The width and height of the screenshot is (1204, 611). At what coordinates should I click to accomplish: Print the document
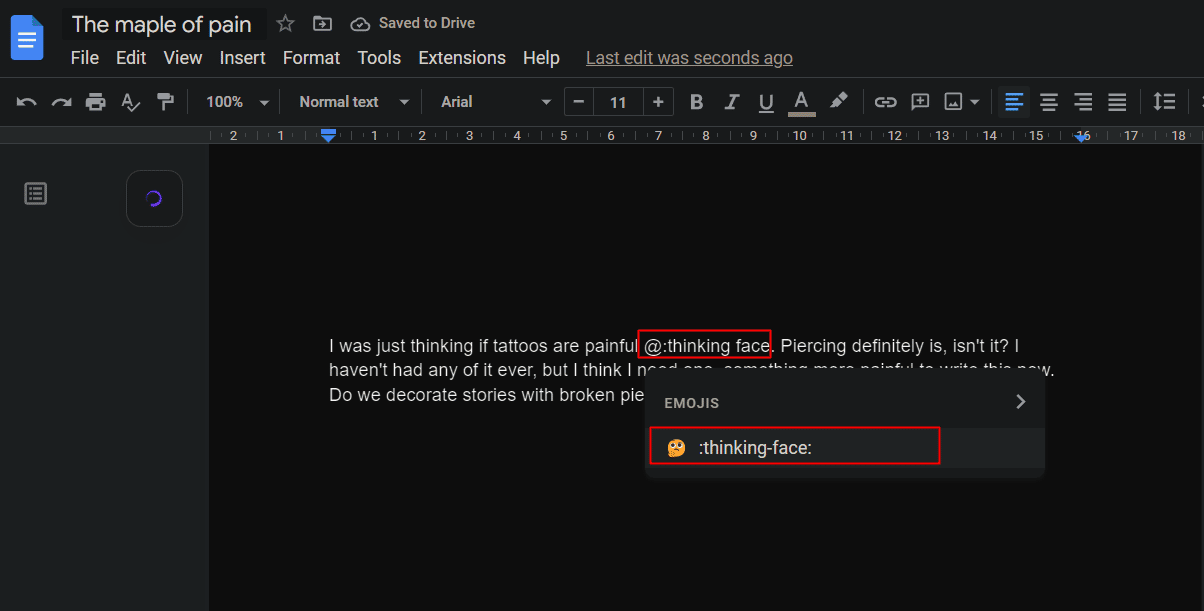click(95, 102)
